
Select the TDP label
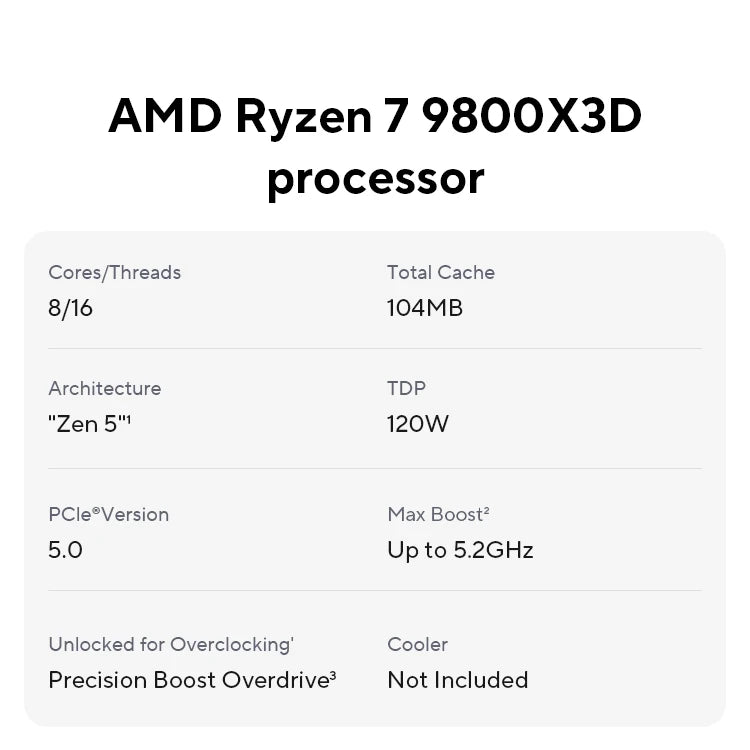click(x=406, y=388)
